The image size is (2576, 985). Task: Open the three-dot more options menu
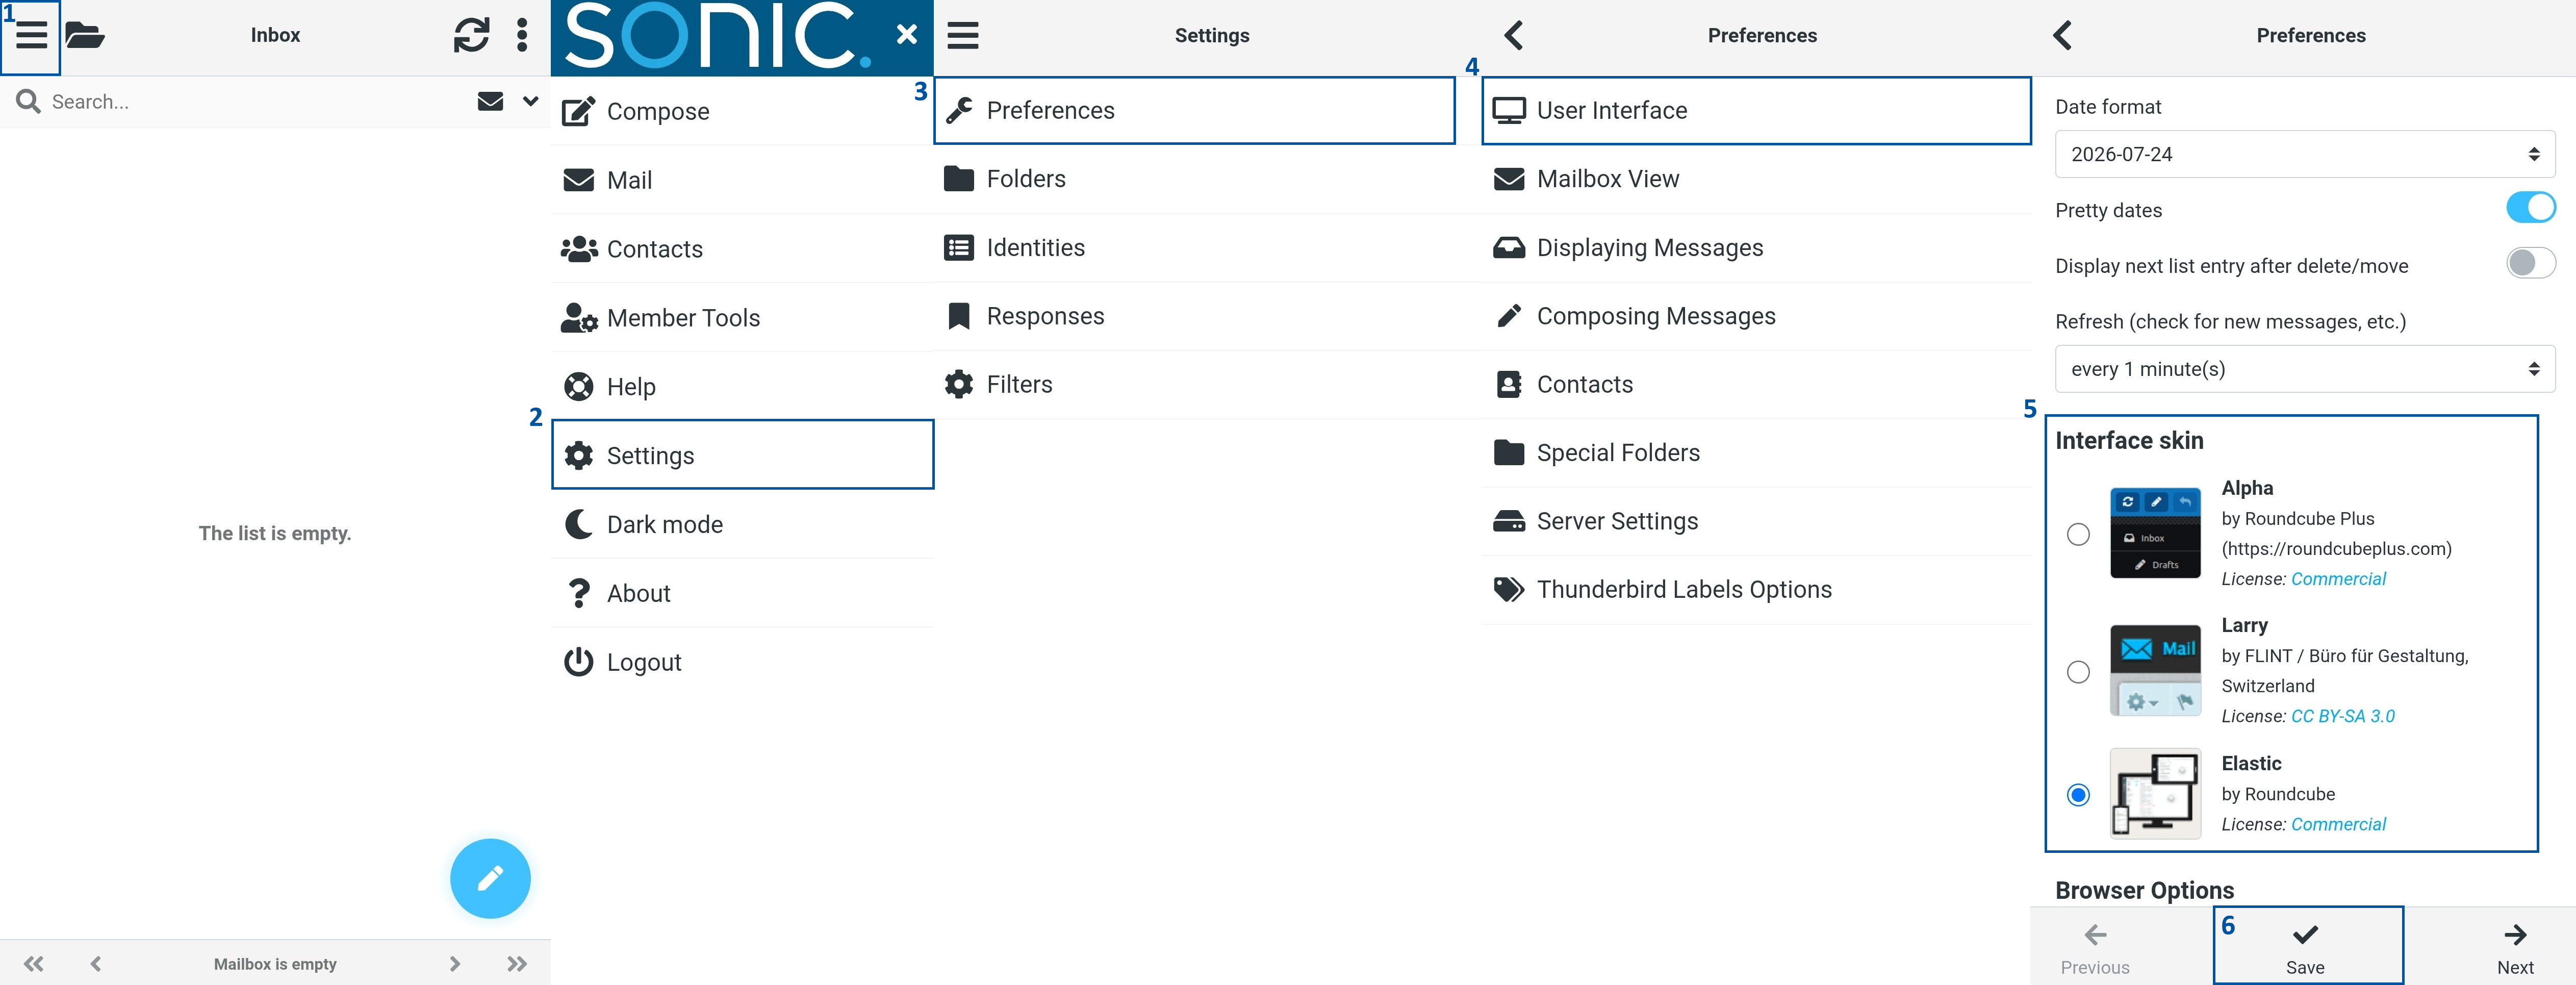521,35
